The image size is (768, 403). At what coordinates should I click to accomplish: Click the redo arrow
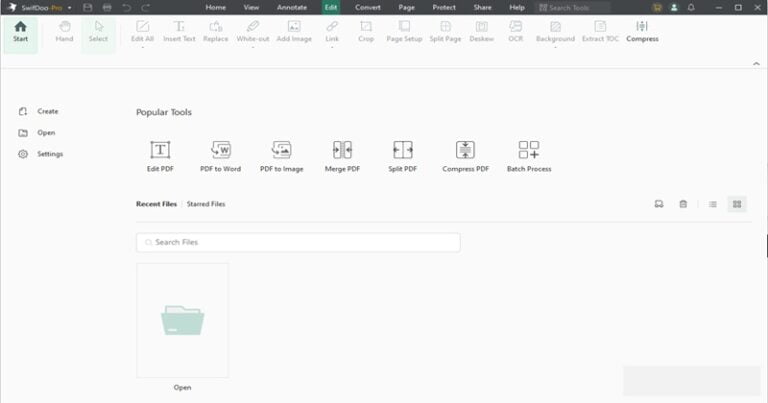[x=145, y=7]
